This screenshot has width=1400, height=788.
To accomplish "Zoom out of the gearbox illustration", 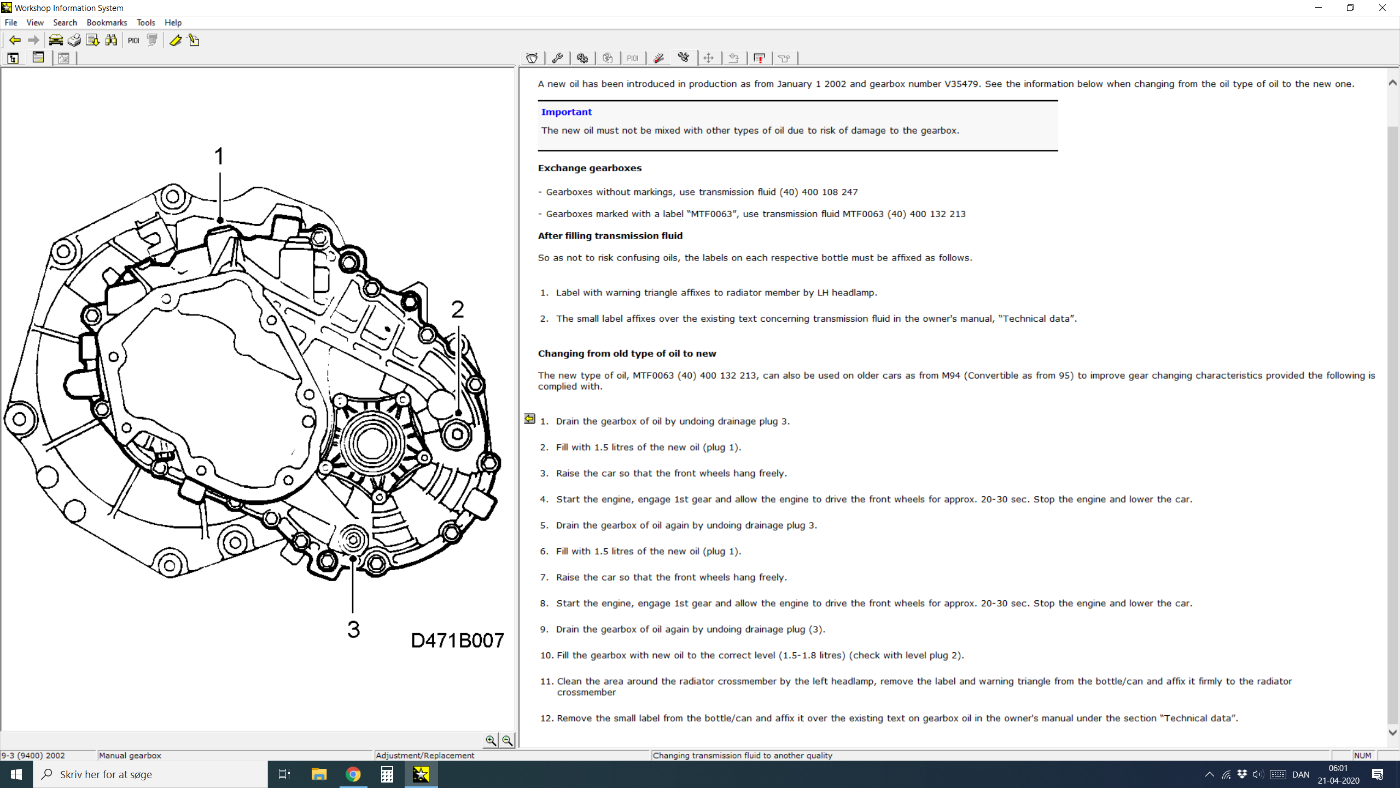I will (x=507, y=741).
